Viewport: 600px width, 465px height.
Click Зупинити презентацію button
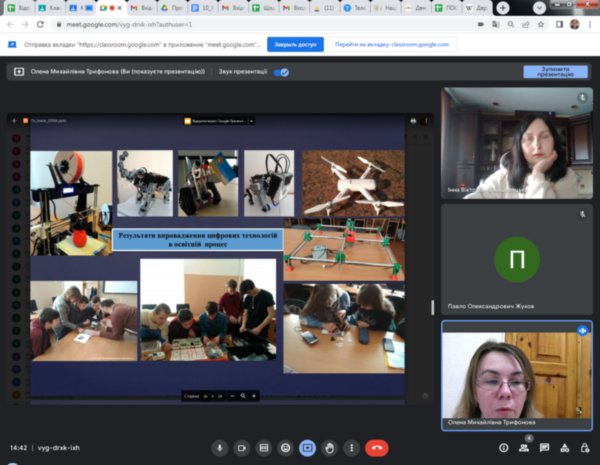coord(555,72)
